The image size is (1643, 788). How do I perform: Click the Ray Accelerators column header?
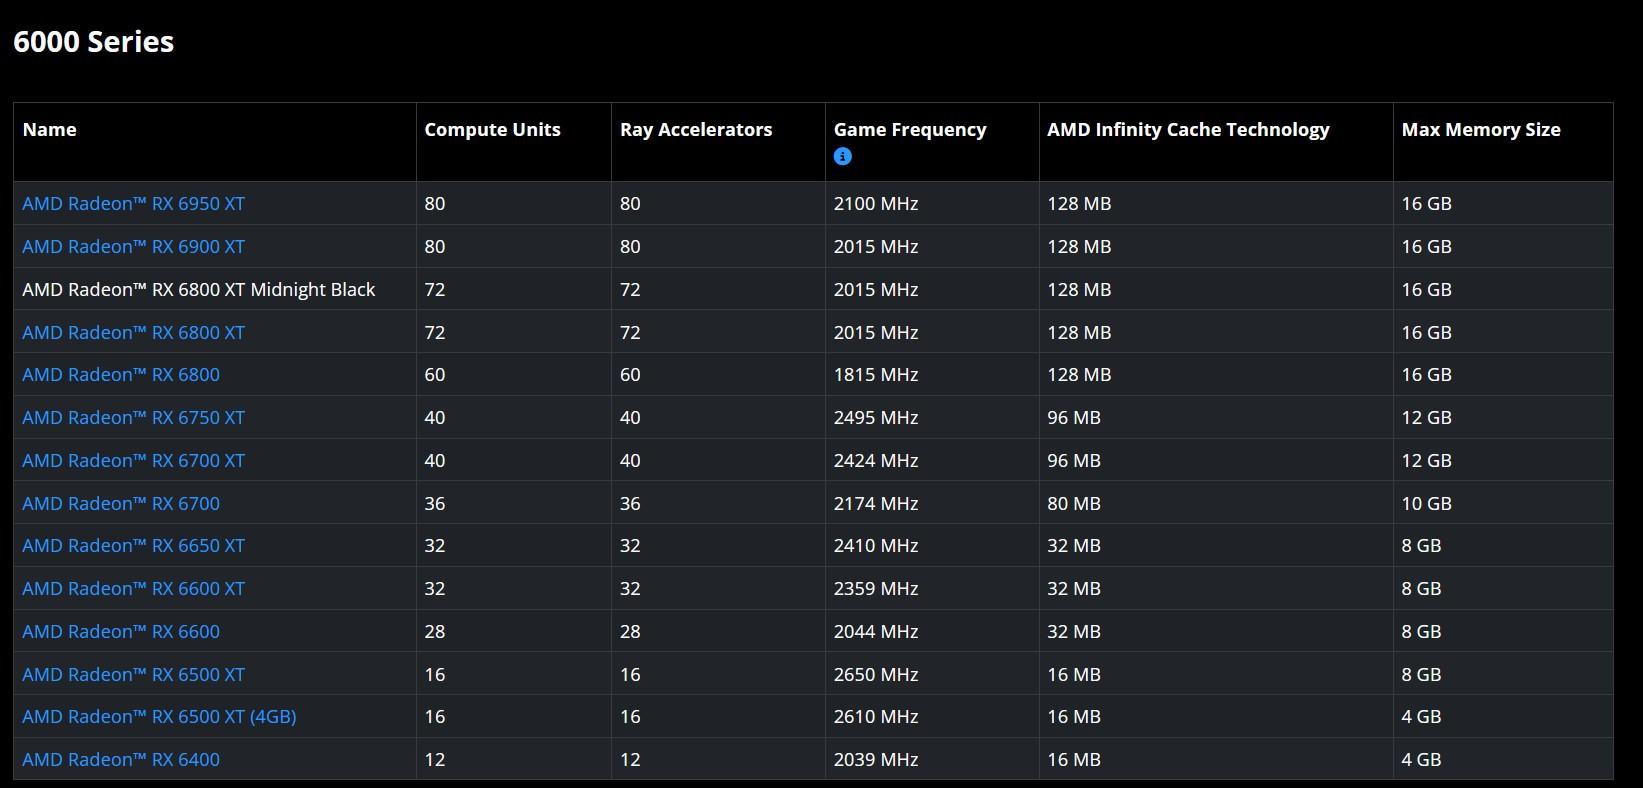pyautogui.click(x=696, y=130)
